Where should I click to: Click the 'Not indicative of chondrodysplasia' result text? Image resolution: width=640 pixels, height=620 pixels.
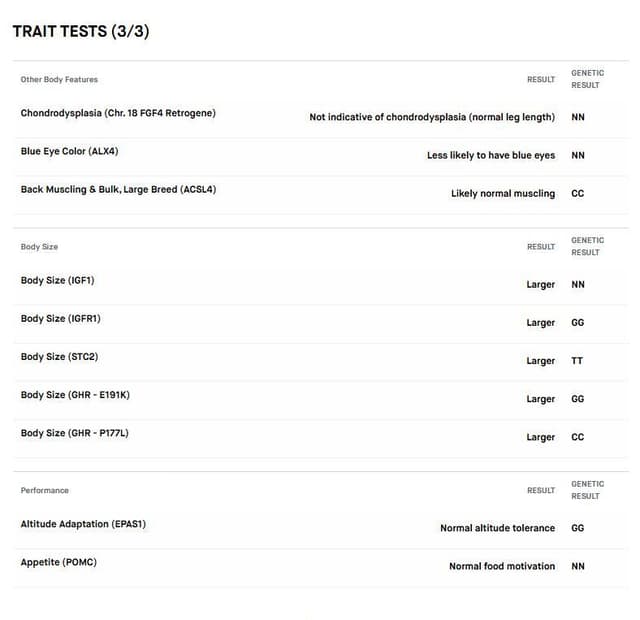pyautogui.click(x=432, y=117)
